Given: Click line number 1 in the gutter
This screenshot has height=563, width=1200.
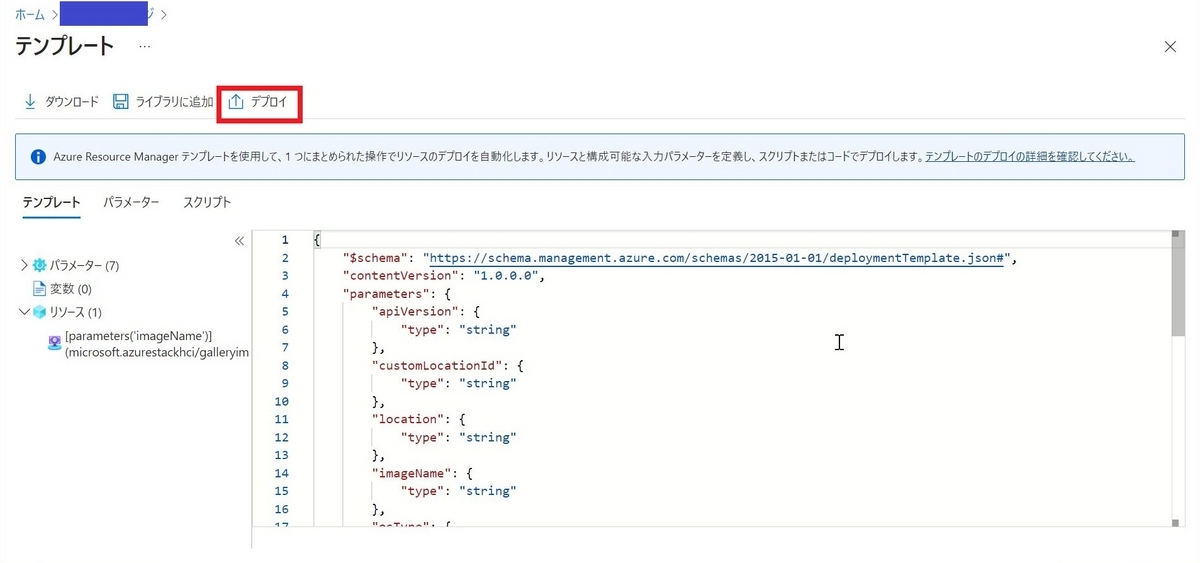Looking at the screenshot, I should (x=285, y=240).
